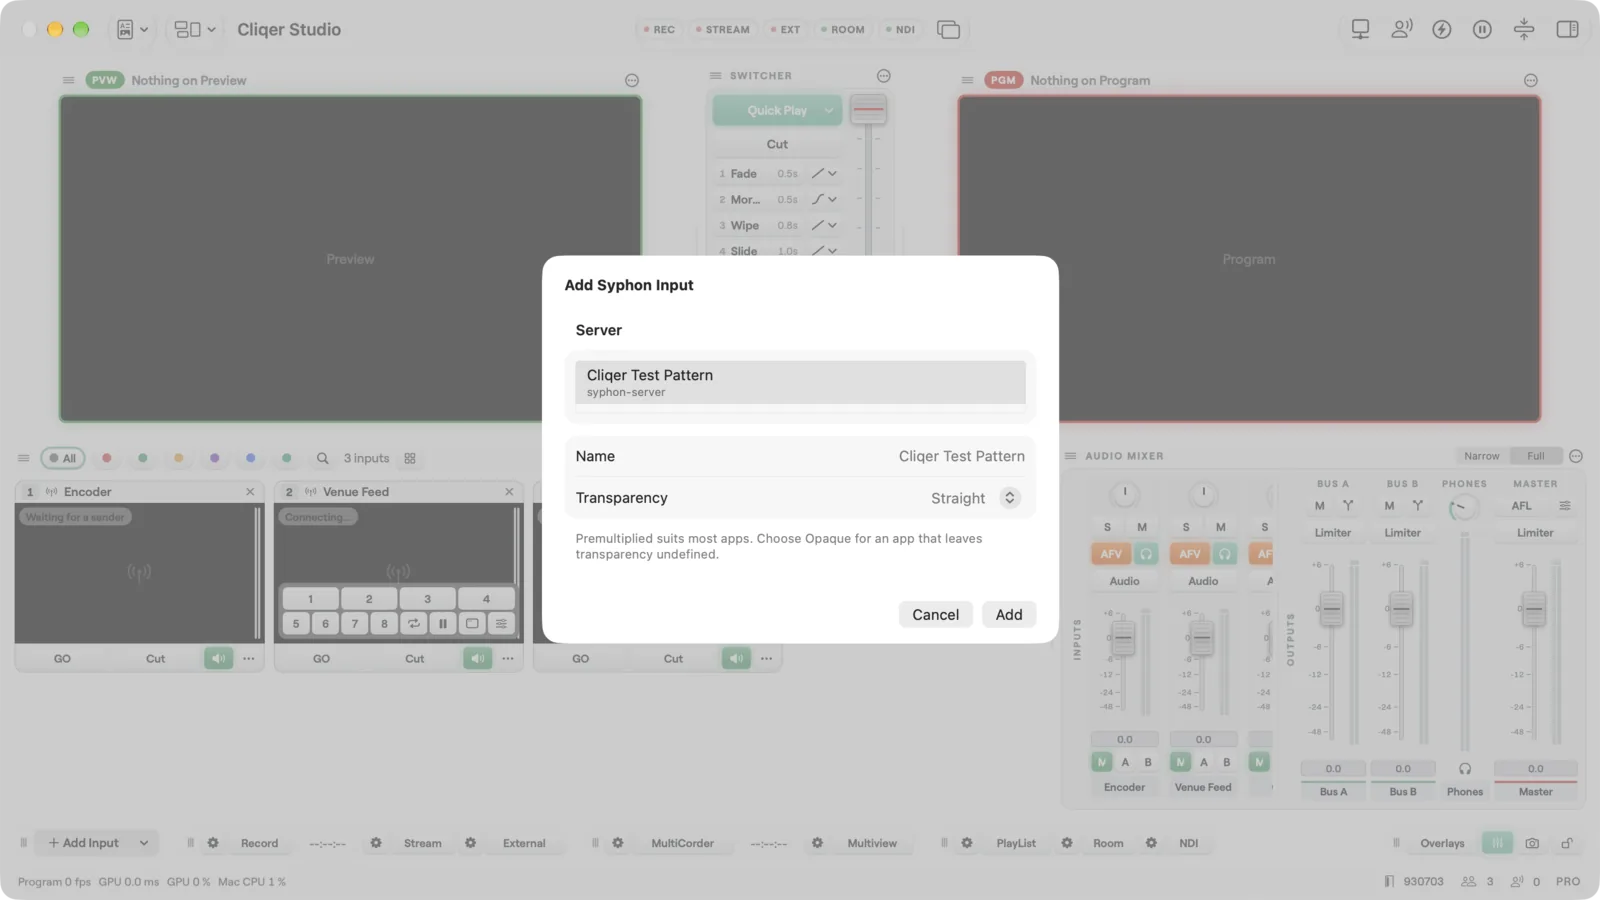Close the Venue Feed input tile
Screen dimensions: 1600x900
[x=509, y=492]
